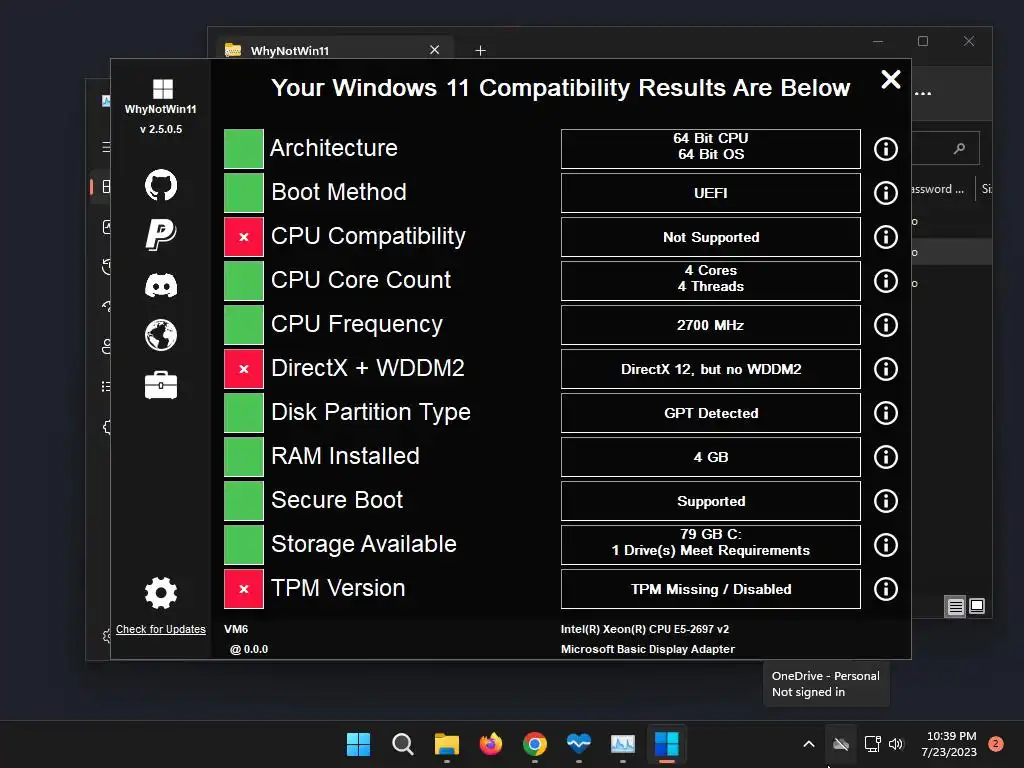Select the WhyNotWin11 tab in File Explorer
The image size is (1024, 768).
[334, 50]
